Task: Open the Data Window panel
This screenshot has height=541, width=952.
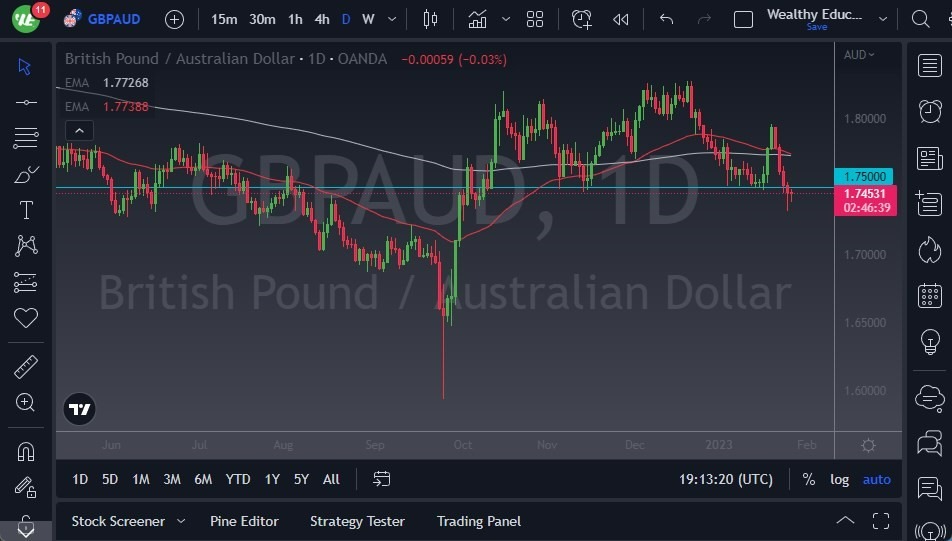Action: pyautogui.click(x=930, y=203)
